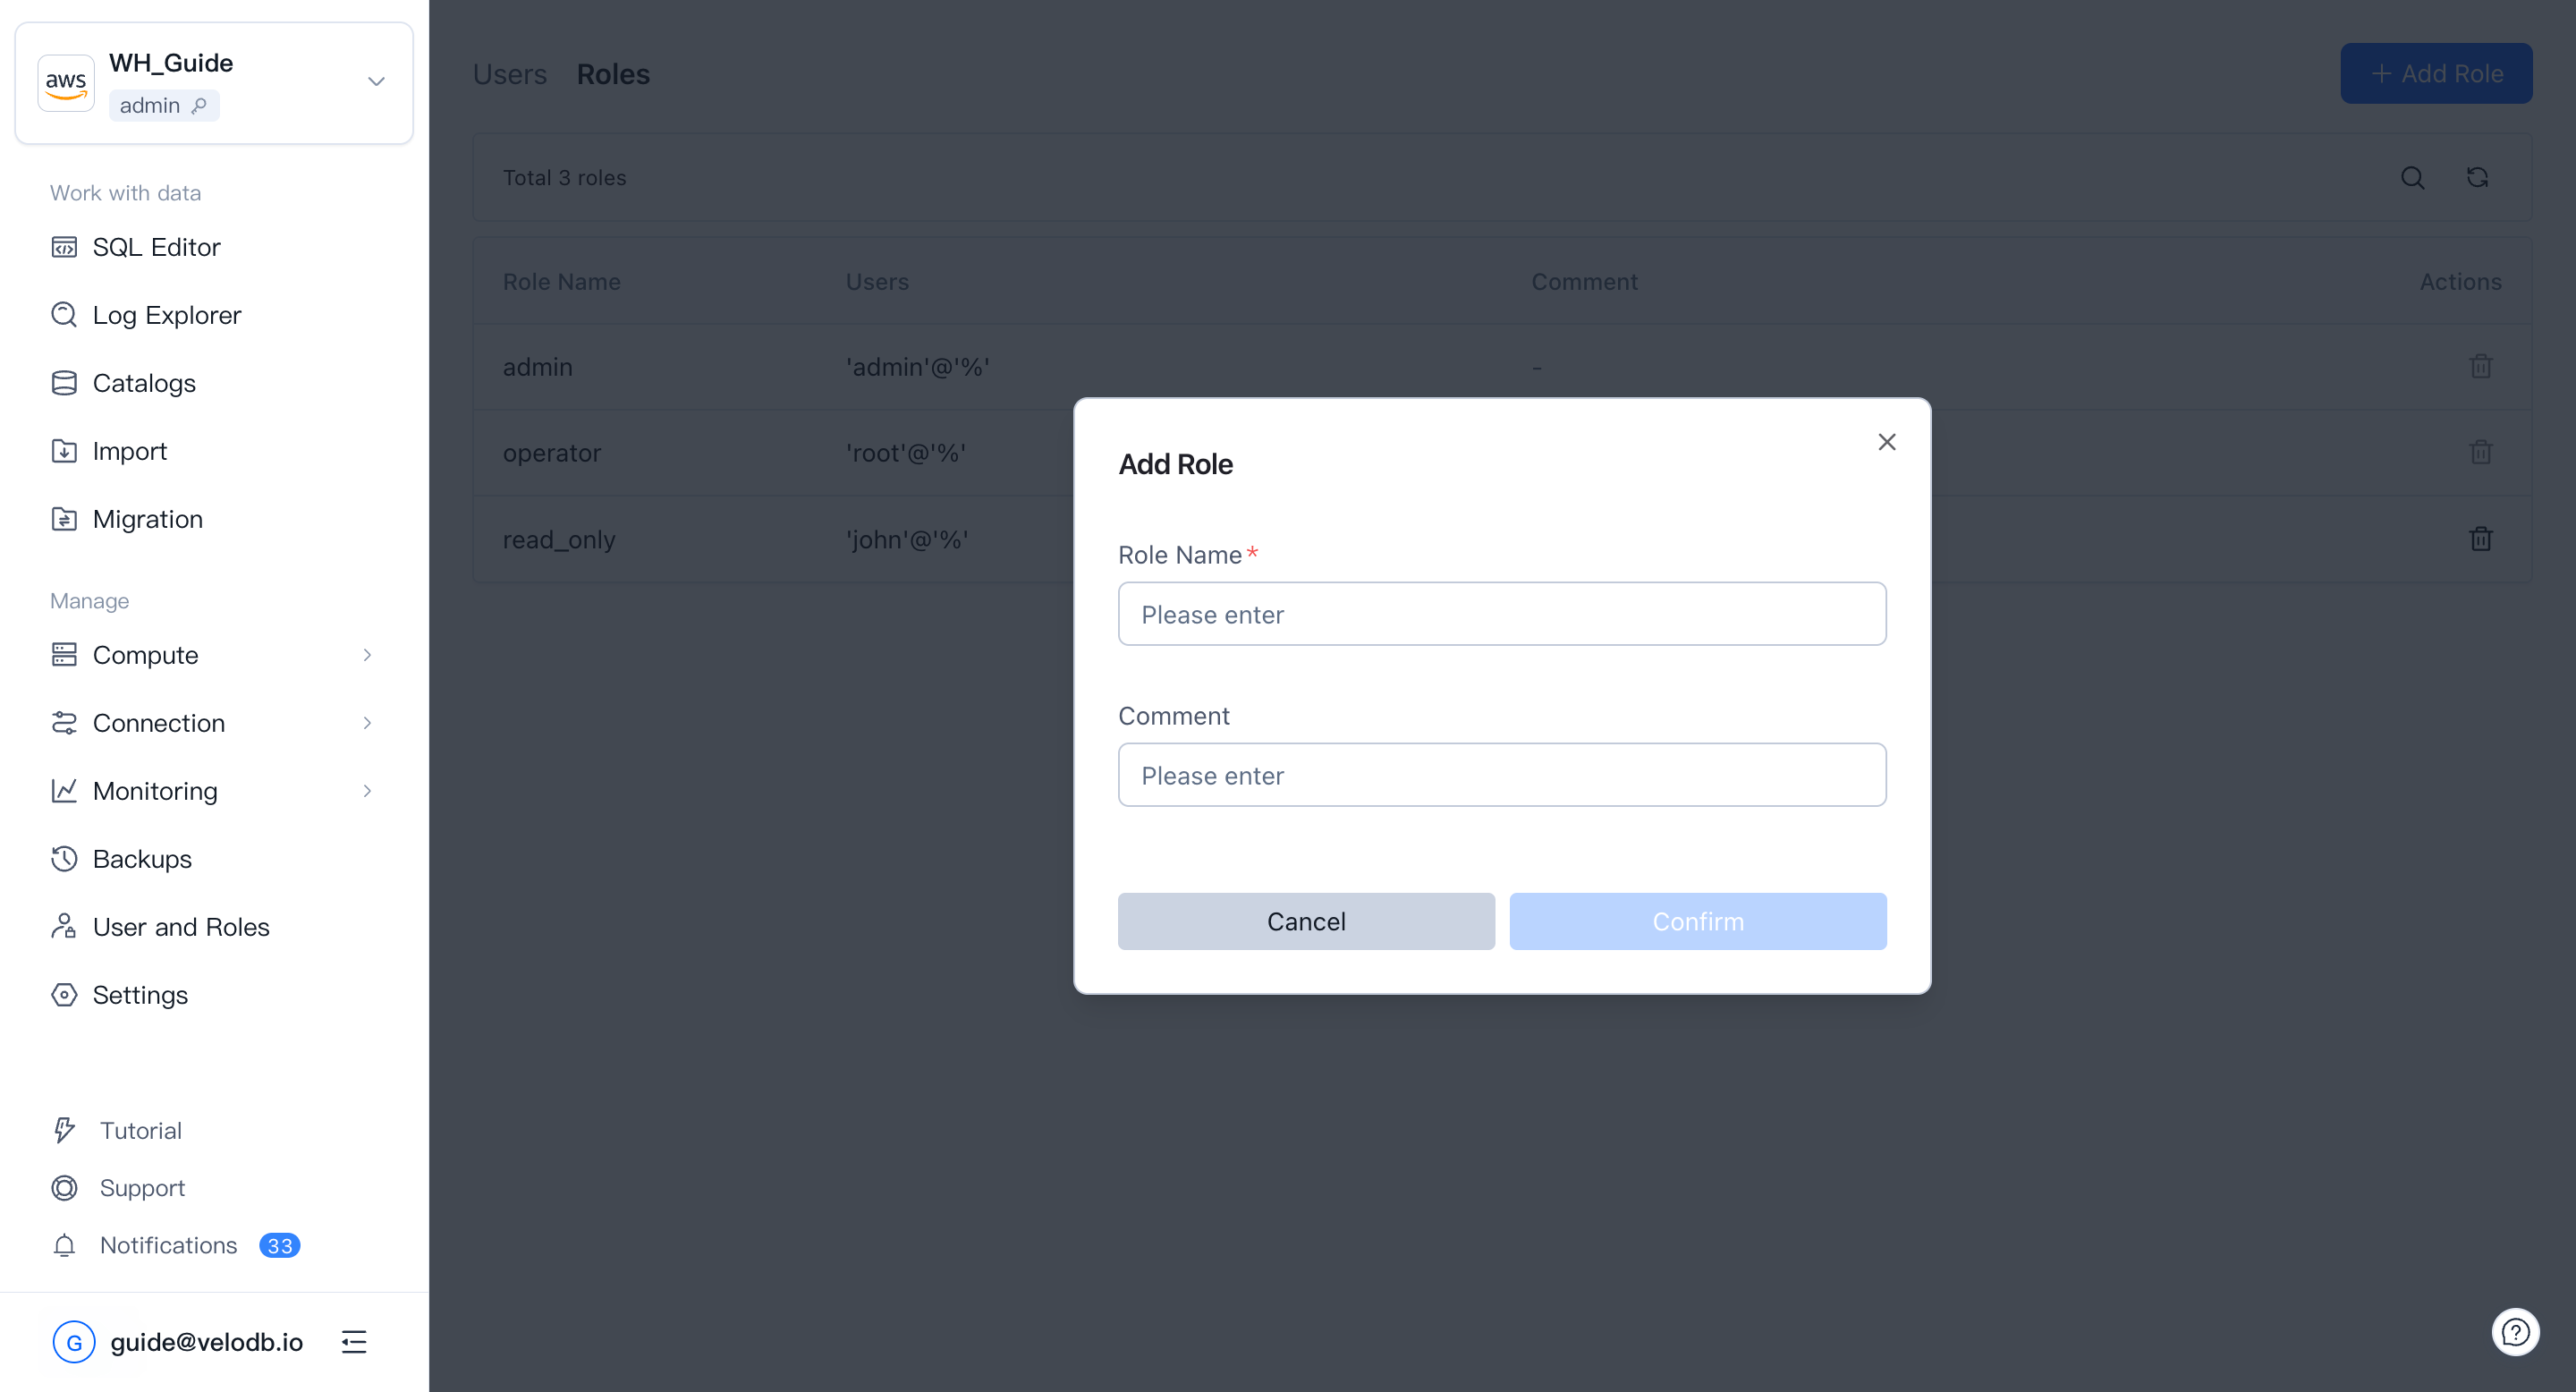This screenshot has width=2576, height=1392.
Task: Expand the Connection submenu
Action: [x=367, y=723]
